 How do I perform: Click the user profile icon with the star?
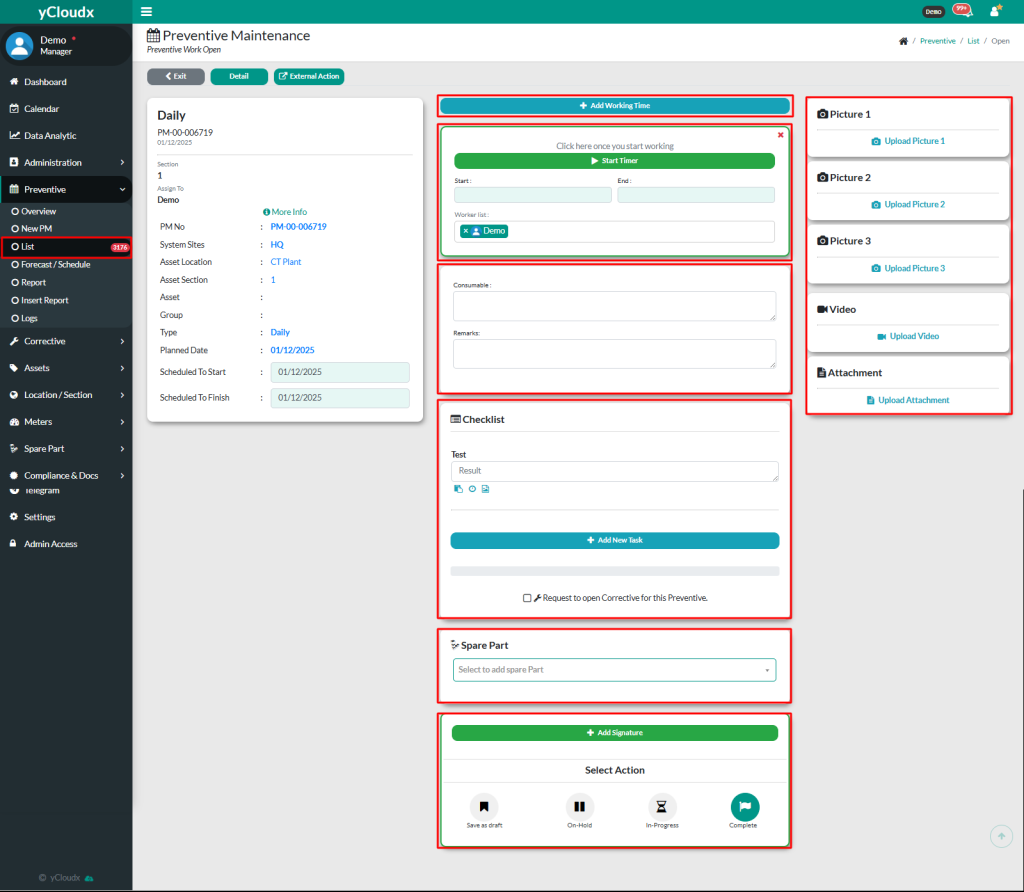pyautogui.click(x=994, y=11)
